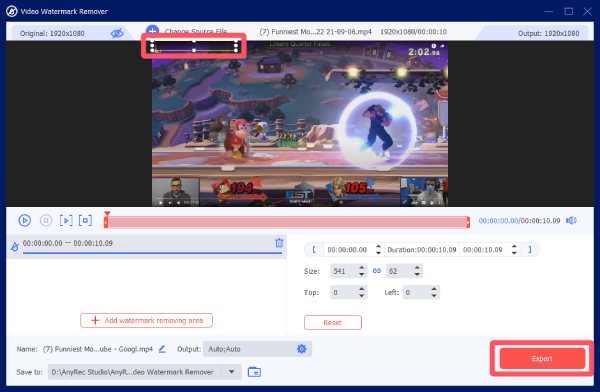Viewport: 600px width, 392px height.
Task: Click the source file name text
Action: click(315, 32)
